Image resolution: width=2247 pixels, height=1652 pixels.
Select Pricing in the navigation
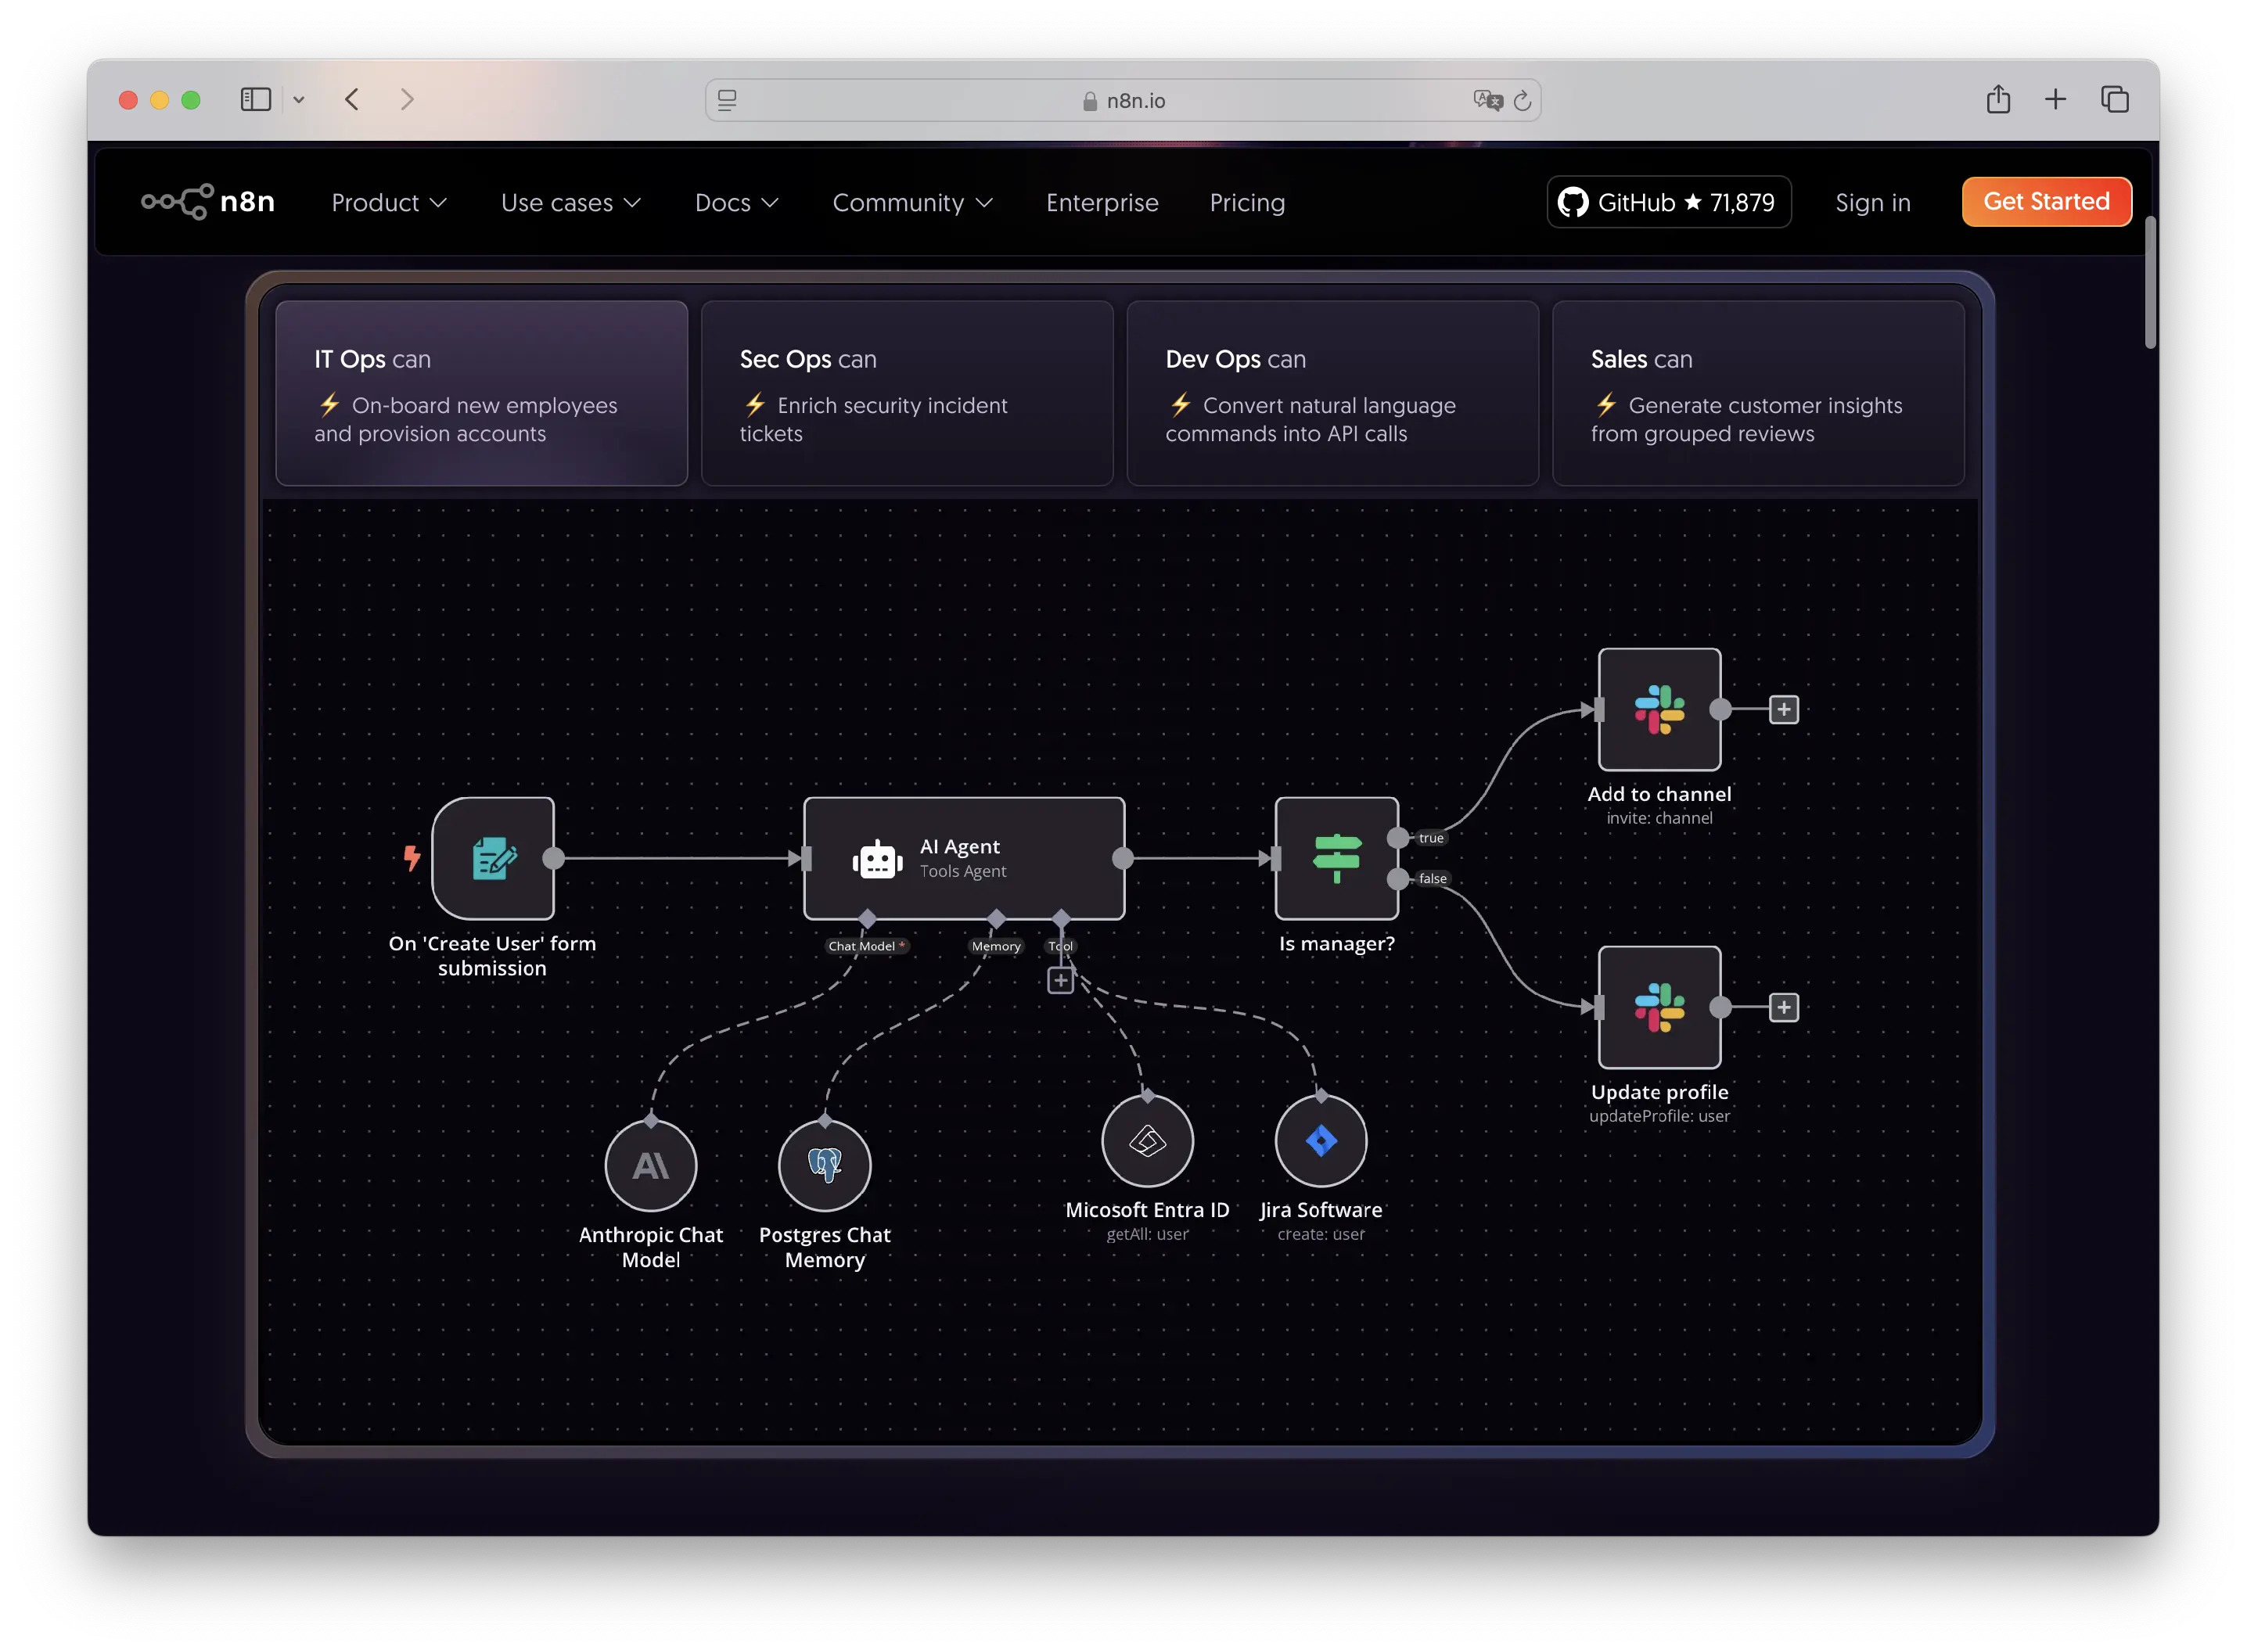coord(1247,202)
